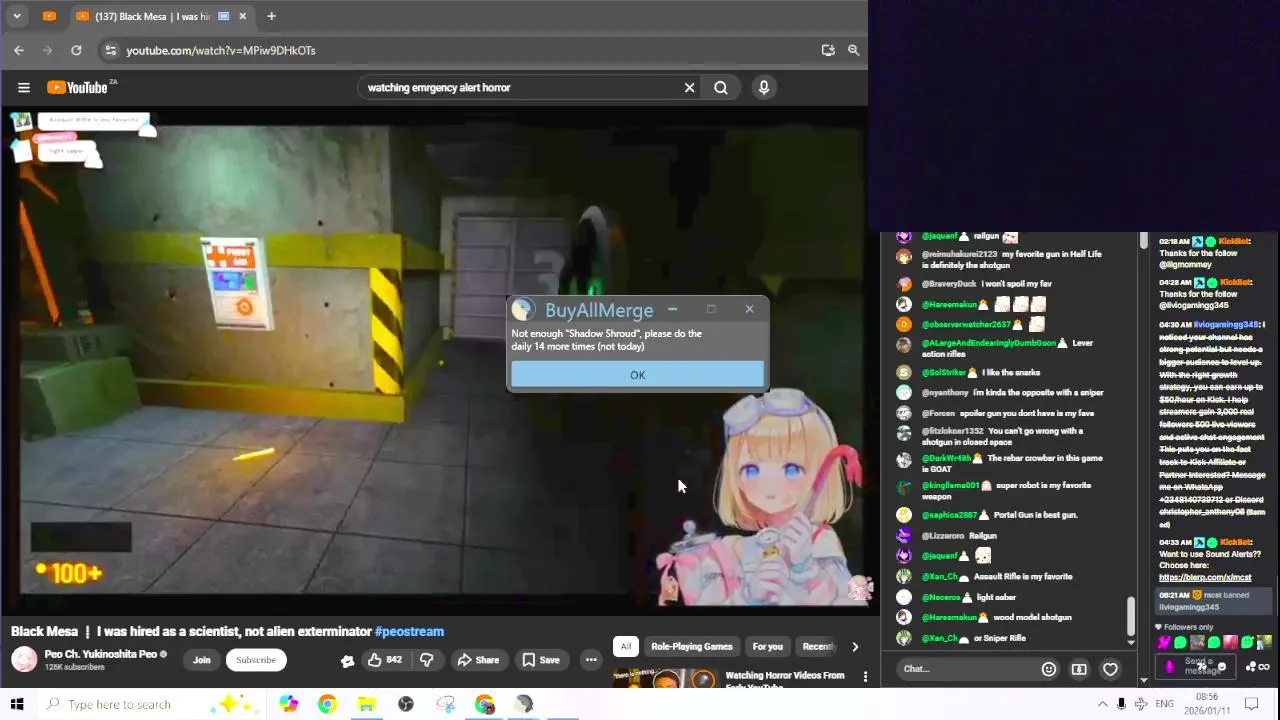The image size is (1280, 720).
Task: Show hidden system tray icons
Action: tap(1102, 704)
